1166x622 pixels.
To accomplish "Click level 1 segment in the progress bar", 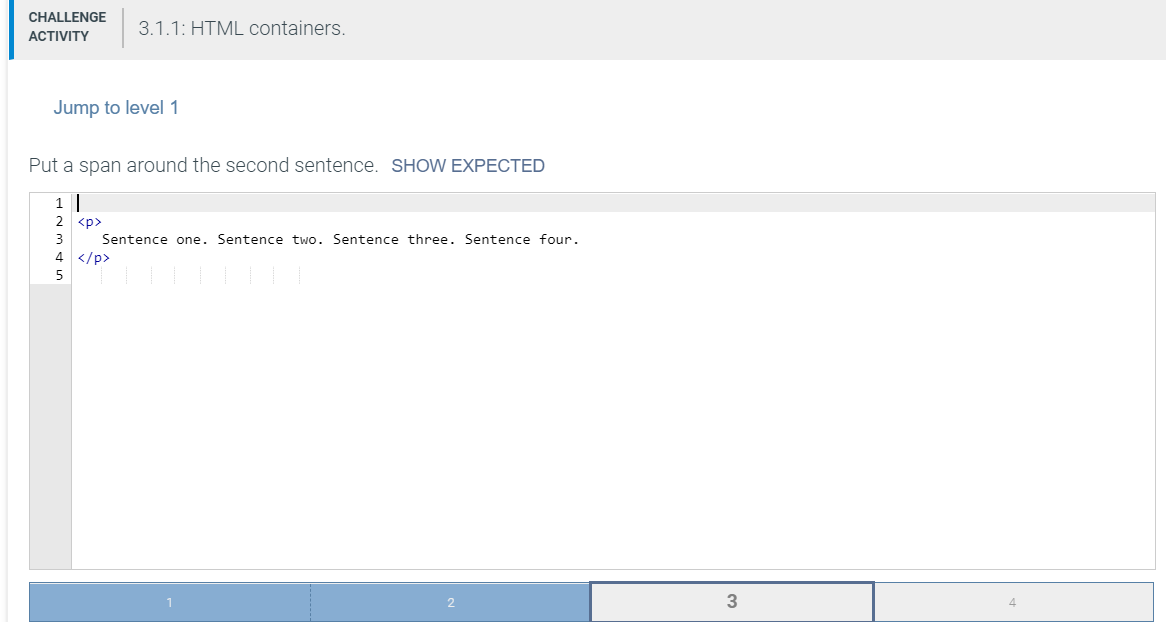I will click(x=170, y=601).
